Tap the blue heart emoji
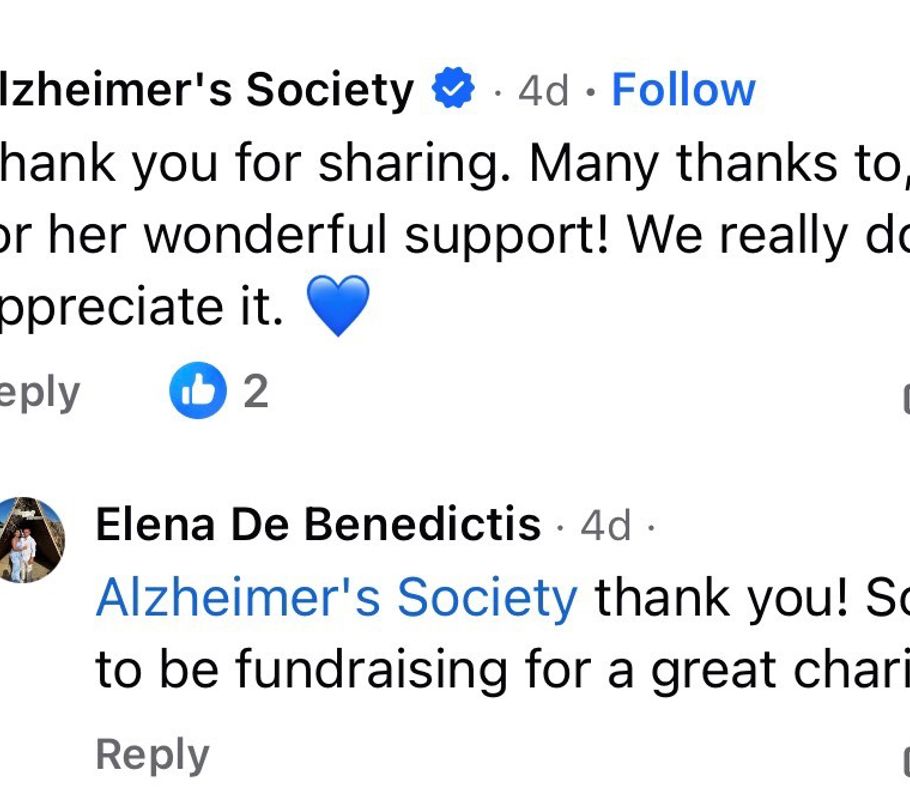 pyautogui.click(x=337, y=305)
